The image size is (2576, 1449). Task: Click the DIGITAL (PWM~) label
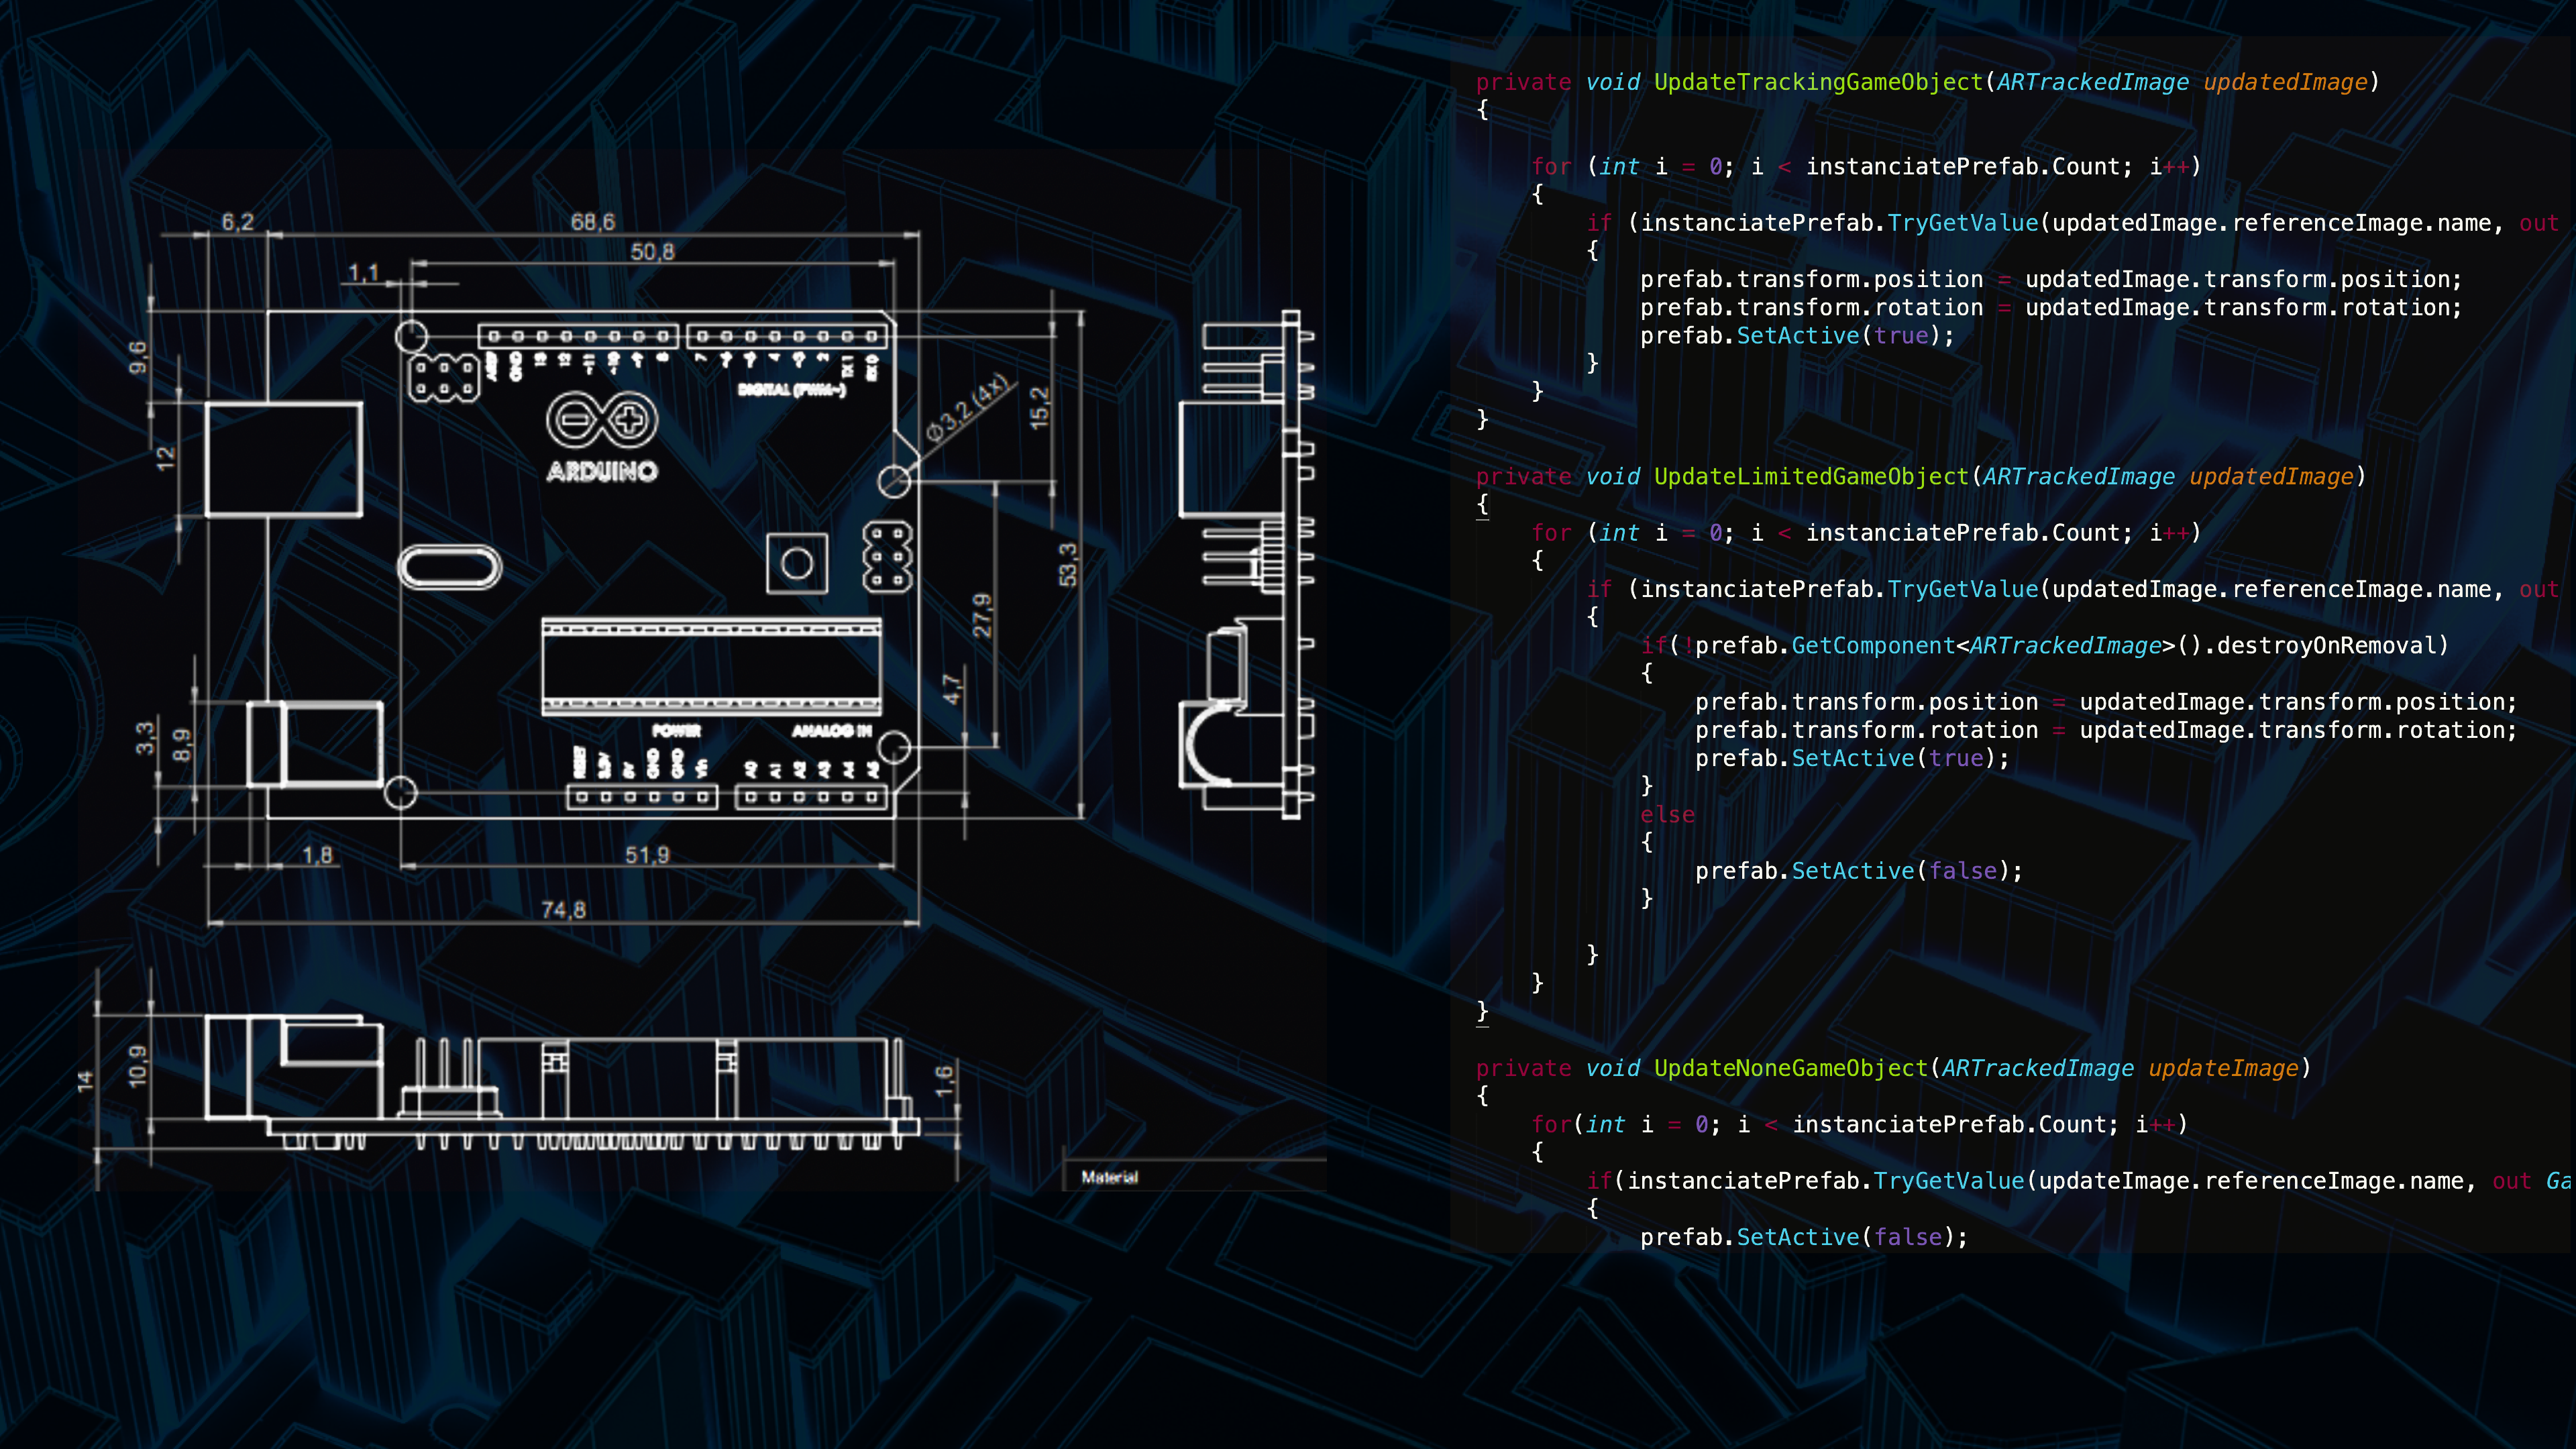[792, 390]
